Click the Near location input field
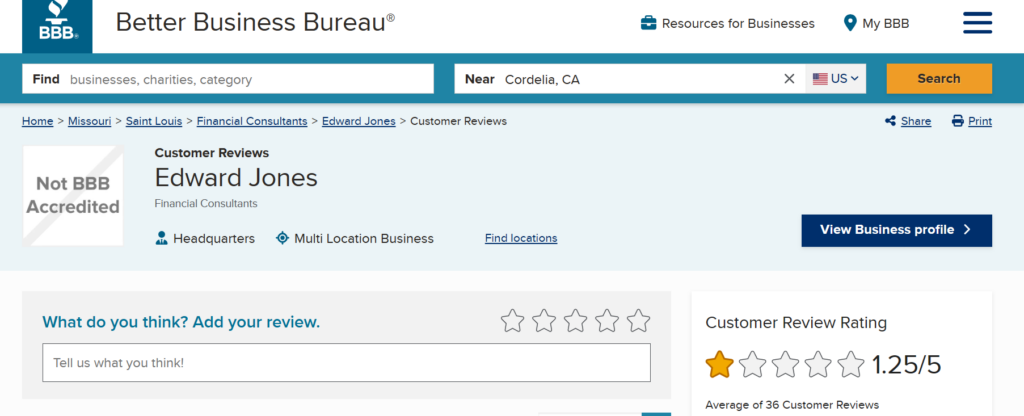This screenshot has height=416, width=1024. (630, 79)
